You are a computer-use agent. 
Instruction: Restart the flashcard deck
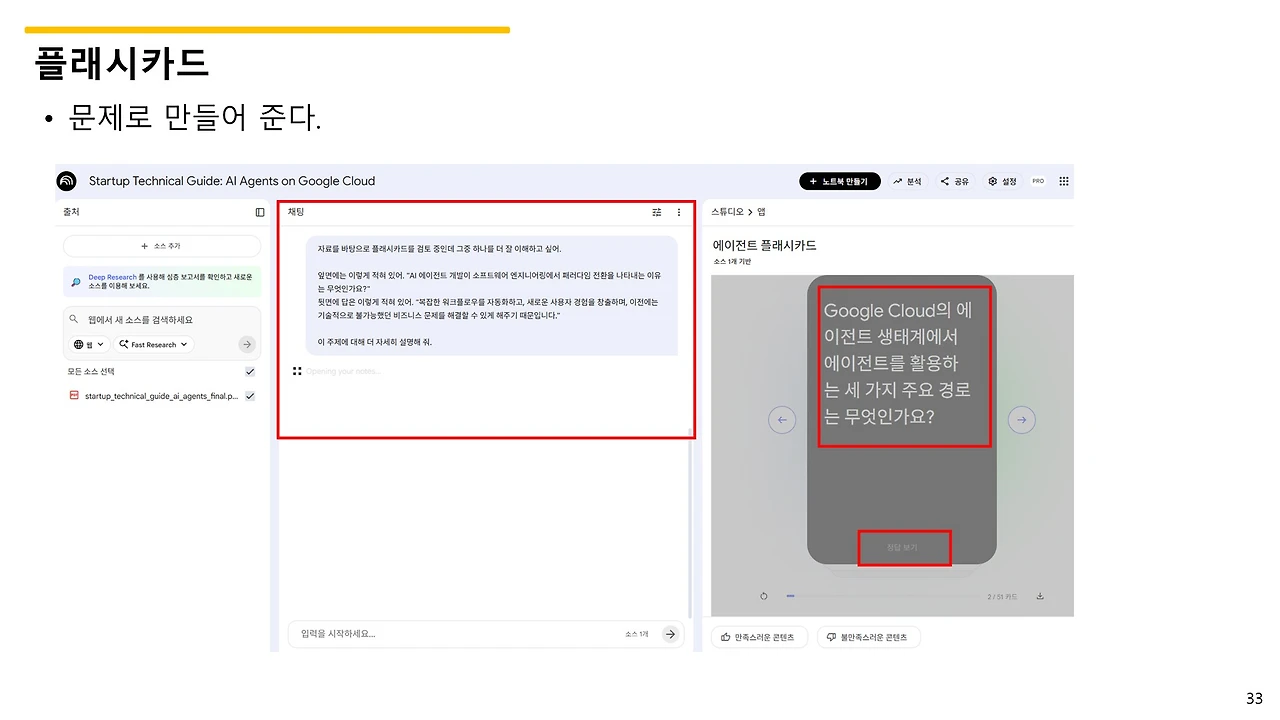pyautogui.click(x=764, y=596)
